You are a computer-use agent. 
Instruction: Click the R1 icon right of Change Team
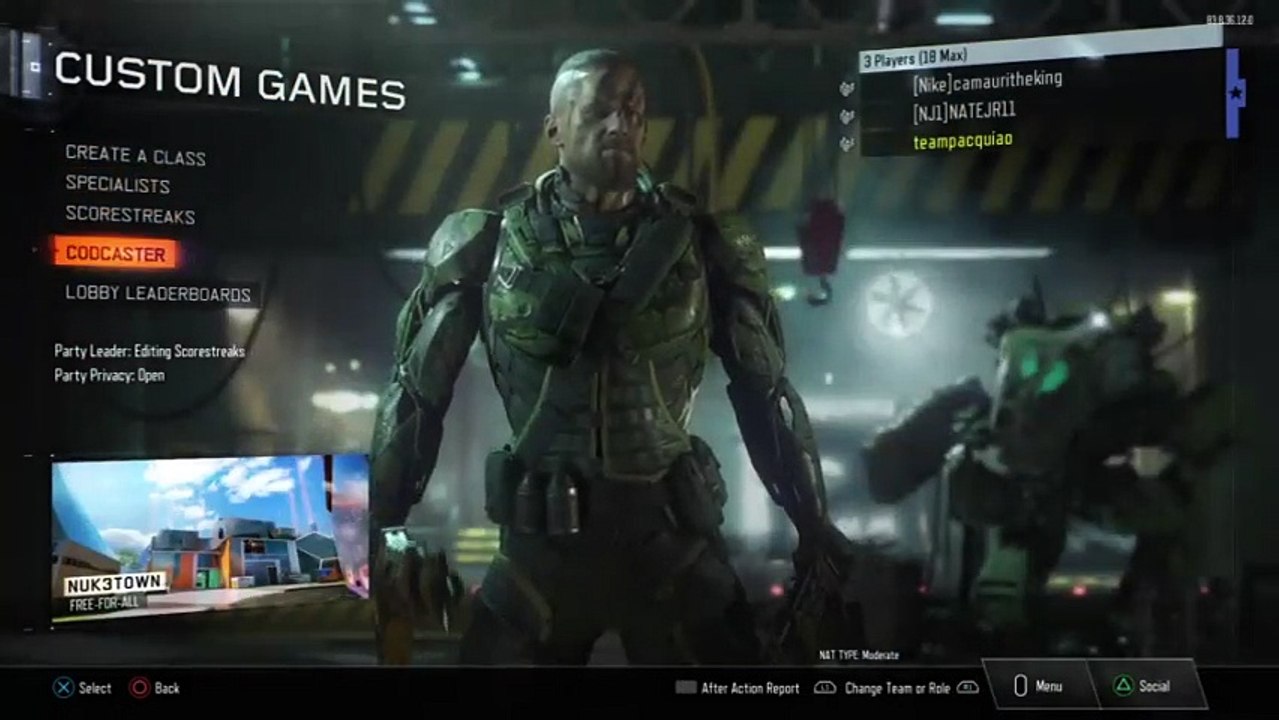(967, 688)
